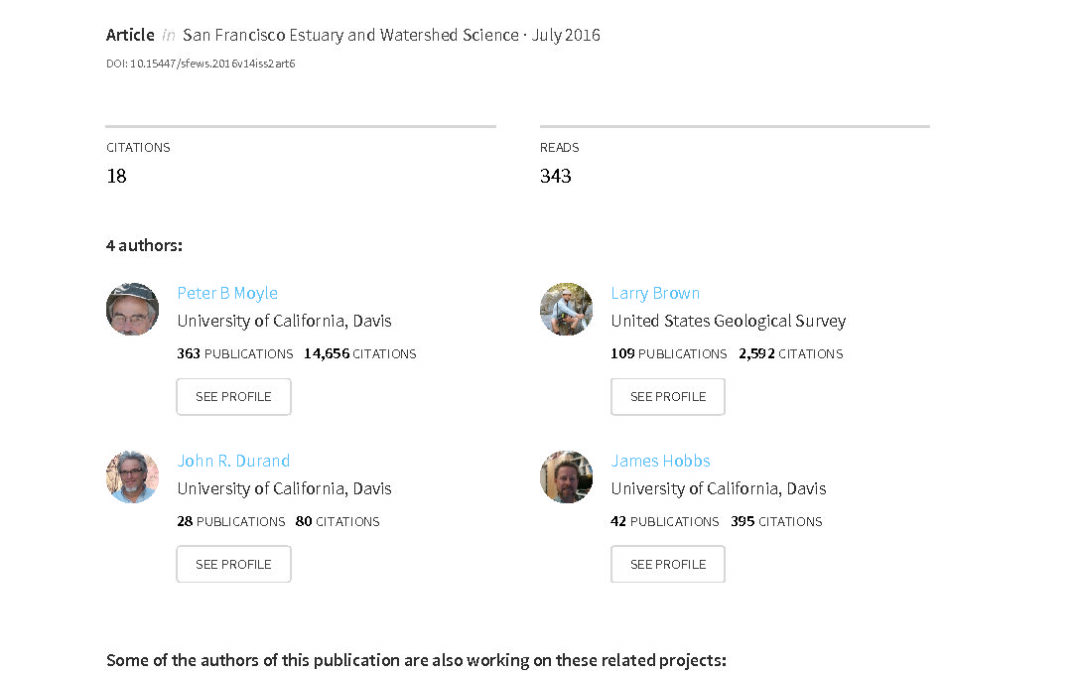The height and width of the screenshot is (675, 1080).
Task: Click See Profile under Larry Brown
Action: click(x=667, y=397)
